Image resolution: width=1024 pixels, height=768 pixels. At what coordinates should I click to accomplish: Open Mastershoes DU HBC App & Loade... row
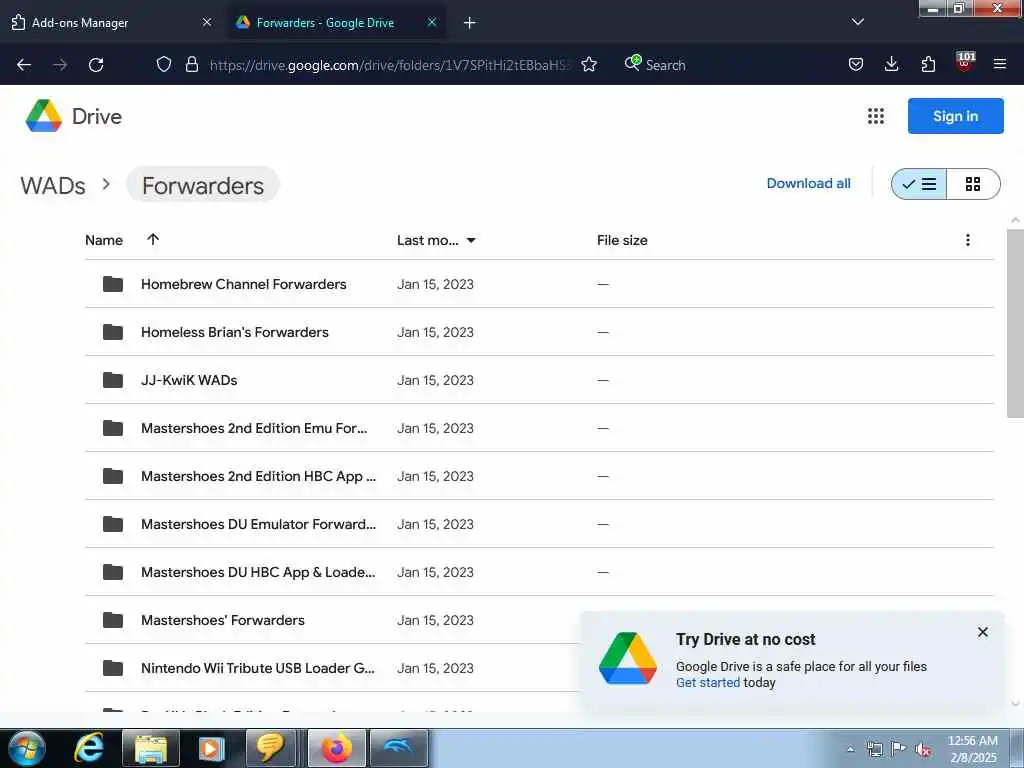click(539, 572)
